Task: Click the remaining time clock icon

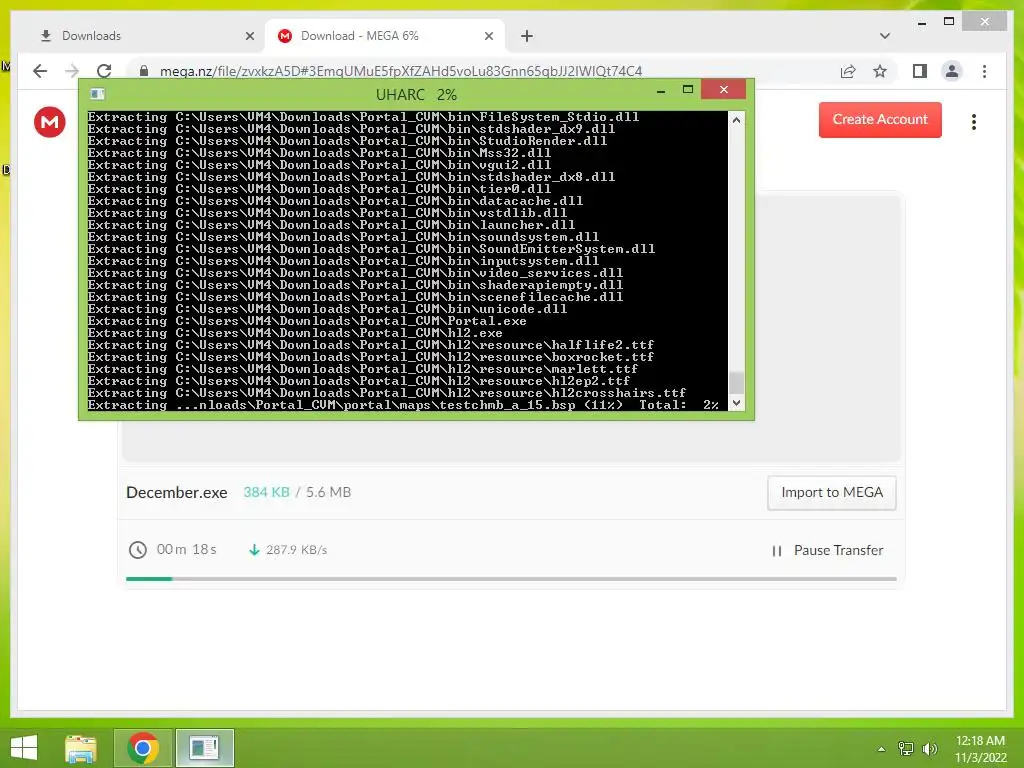Action: click(138, 550)
